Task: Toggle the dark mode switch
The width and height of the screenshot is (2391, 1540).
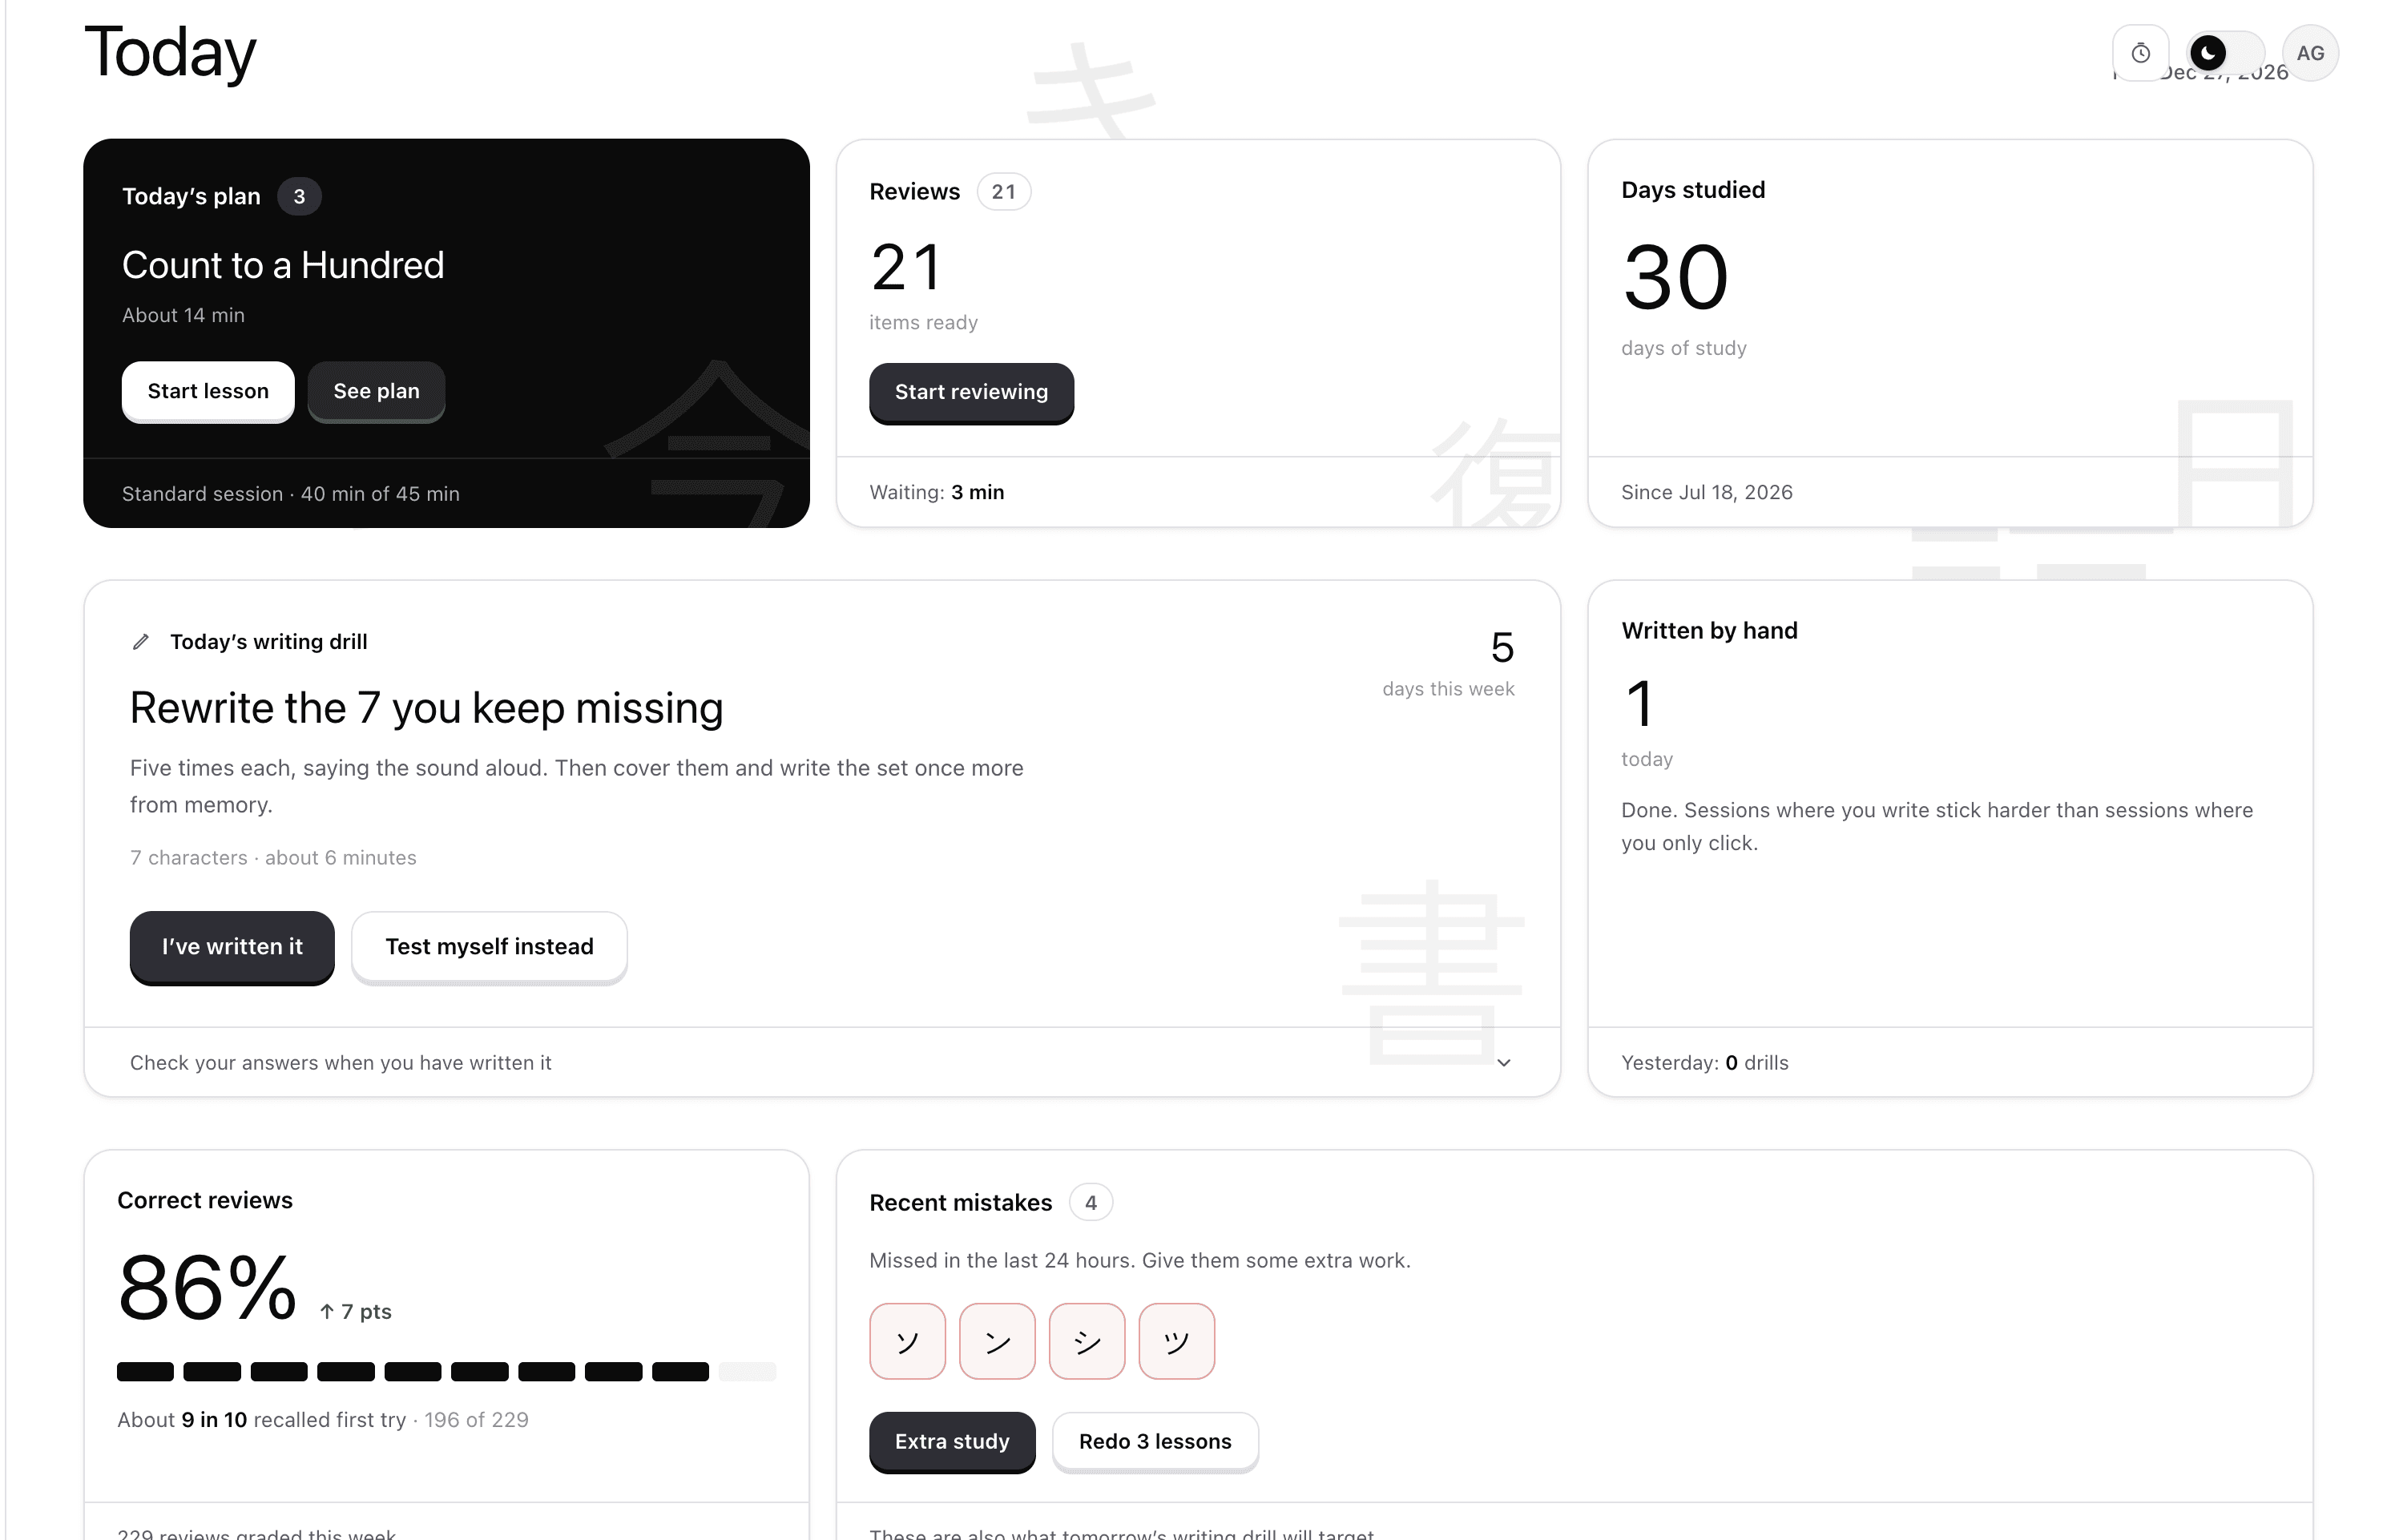Action: click(2225, 52)
